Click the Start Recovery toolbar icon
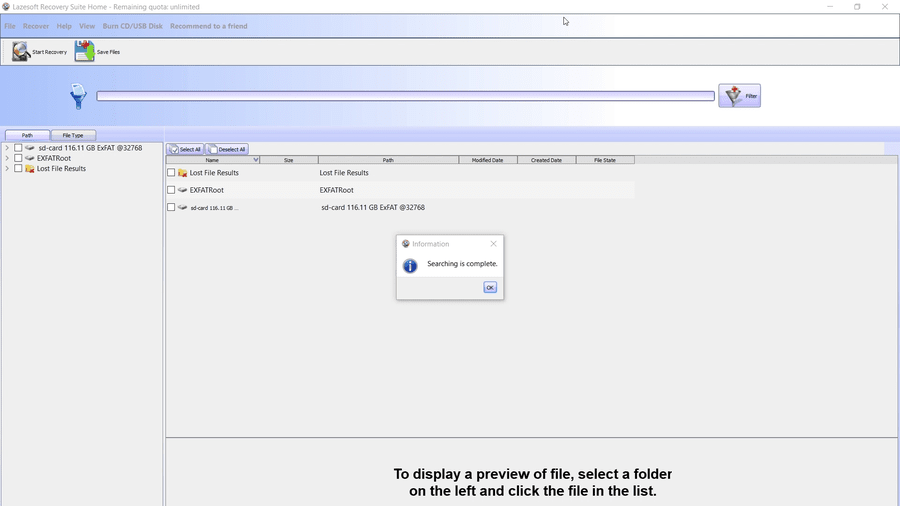The height and width of the screenshot is (506, 900). (21, 52)
